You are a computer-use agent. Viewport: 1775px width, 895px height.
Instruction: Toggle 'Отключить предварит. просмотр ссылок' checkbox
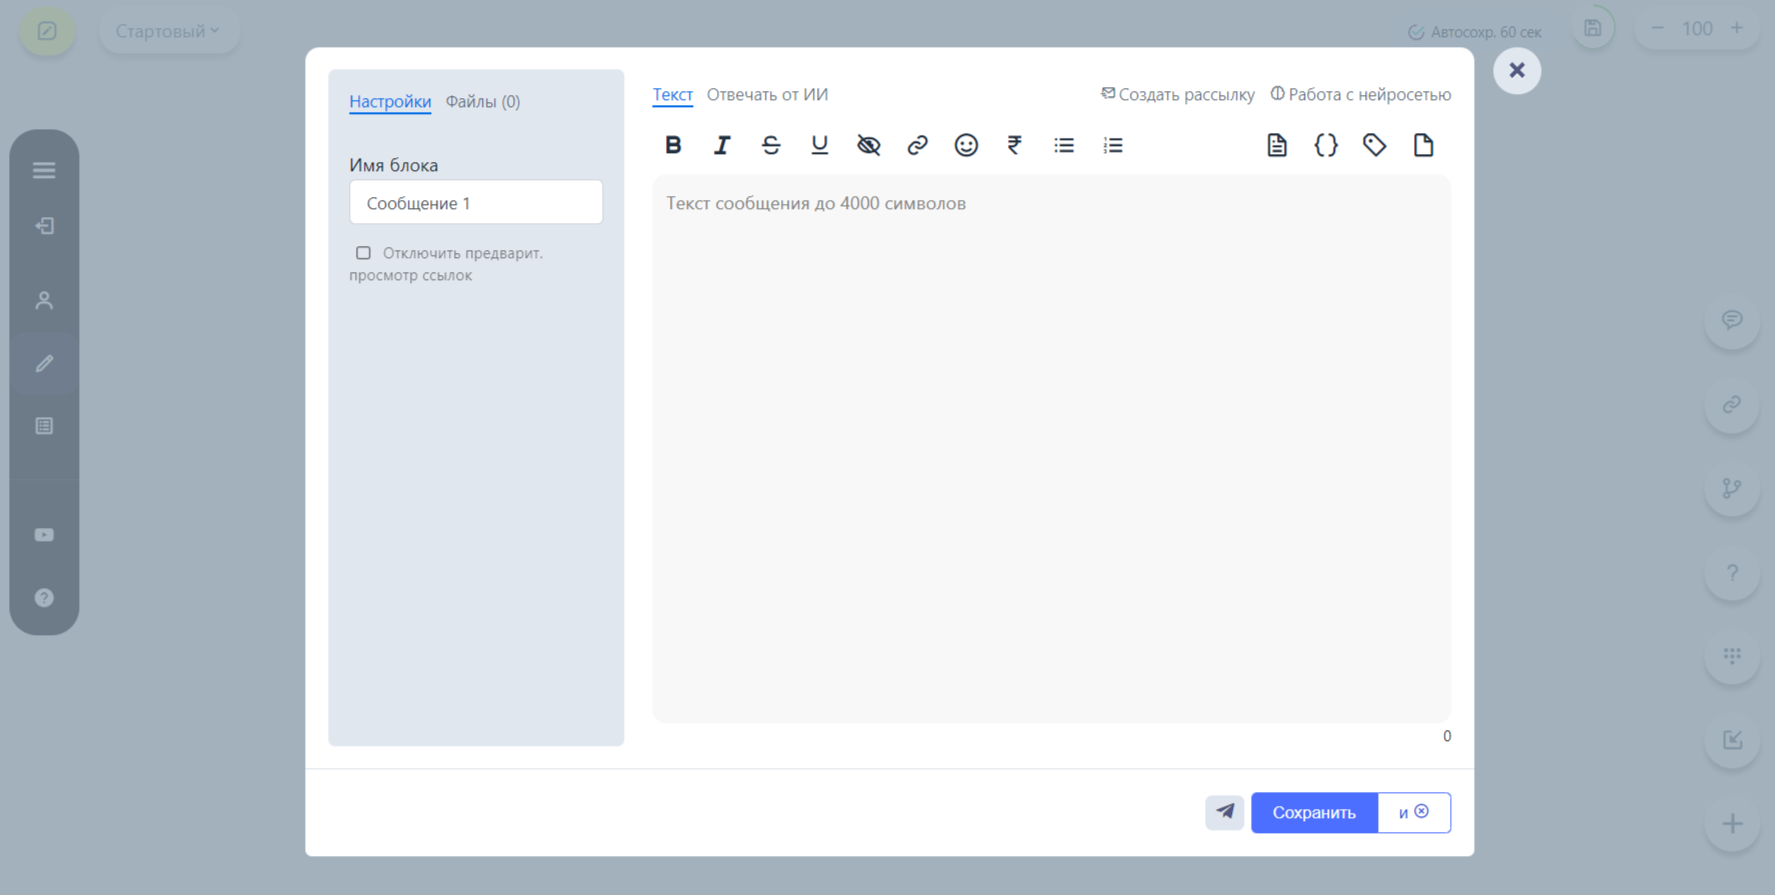point(363,253)
